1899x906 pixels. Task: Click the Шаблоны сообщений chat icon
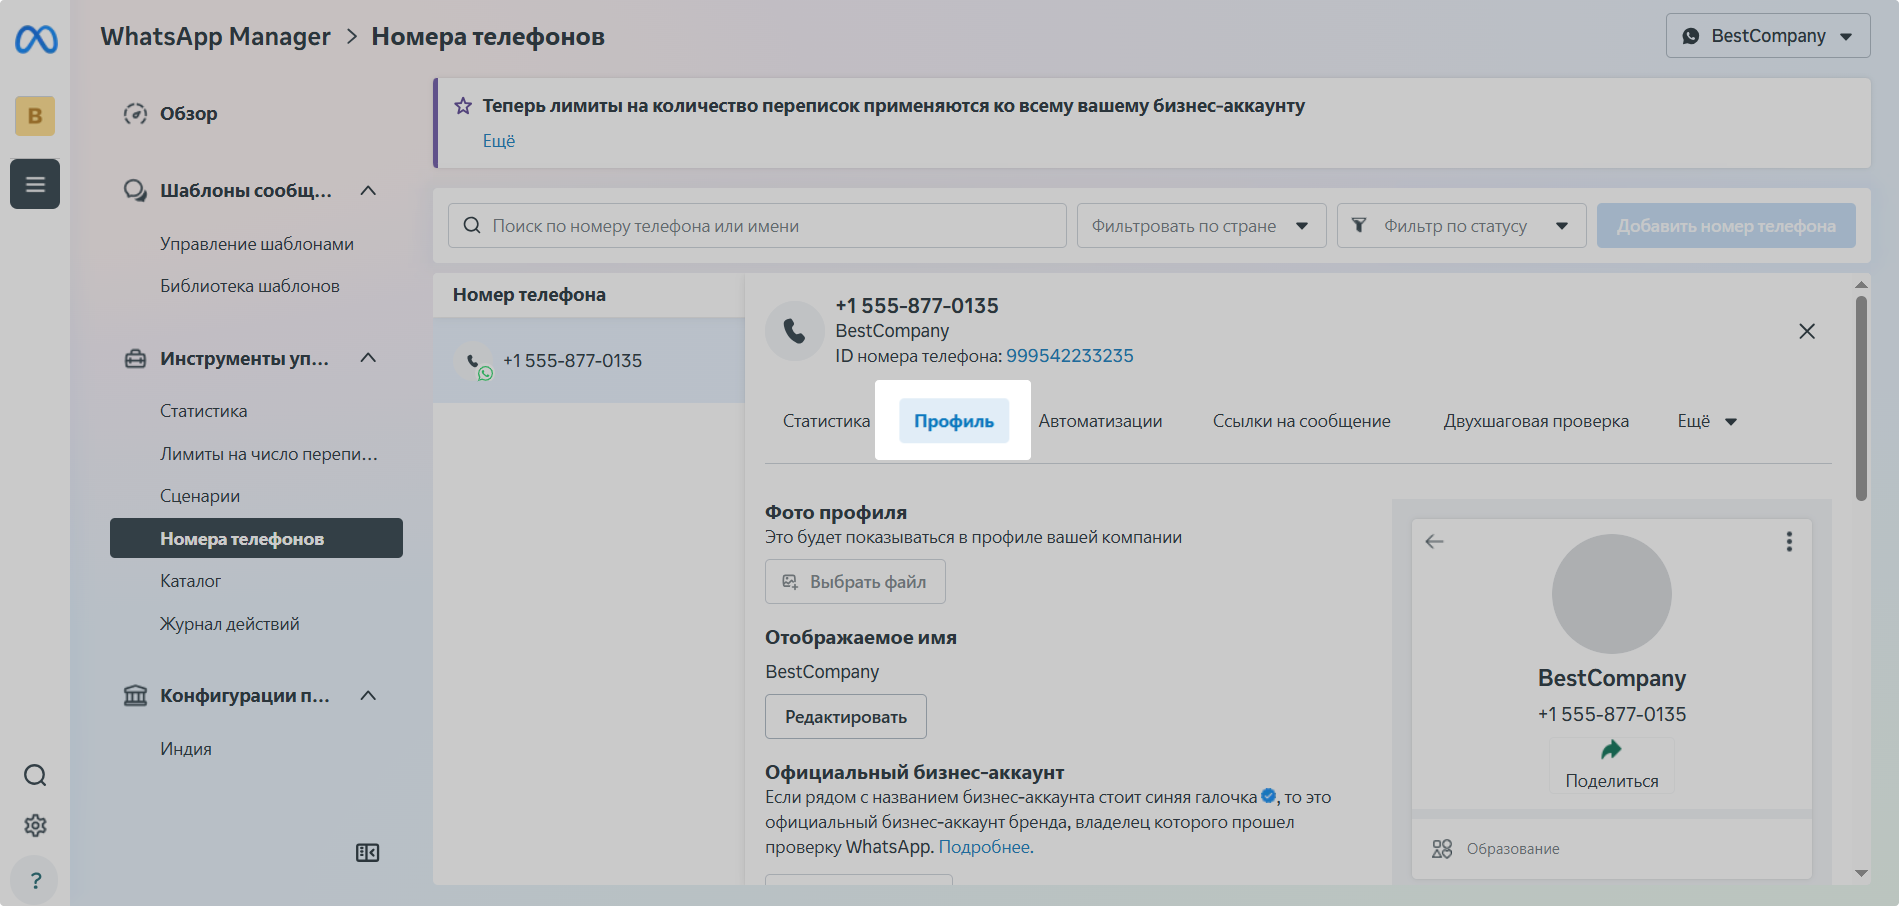(x=135, y=190)
